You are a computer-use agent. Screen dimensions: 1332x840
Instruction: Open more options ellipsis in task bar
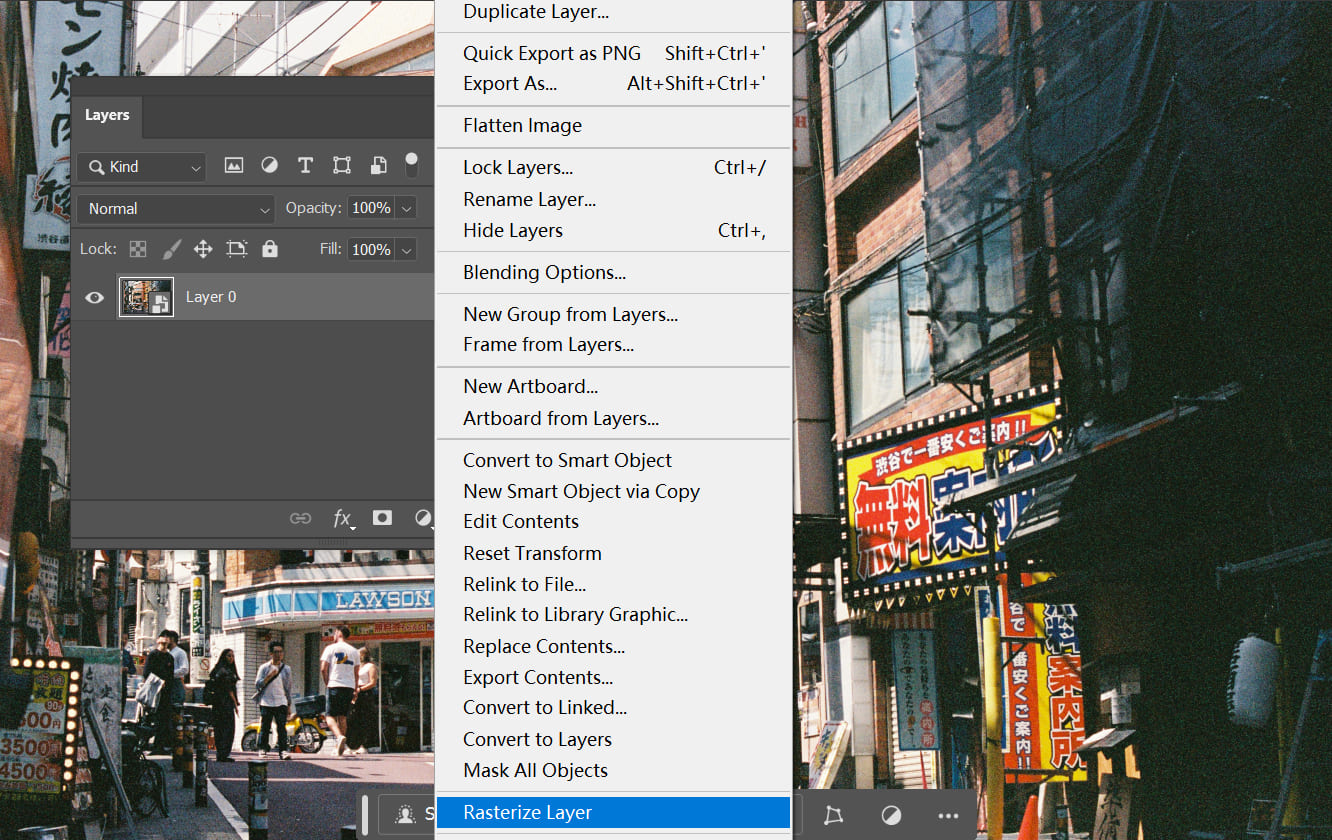[948, 815]
